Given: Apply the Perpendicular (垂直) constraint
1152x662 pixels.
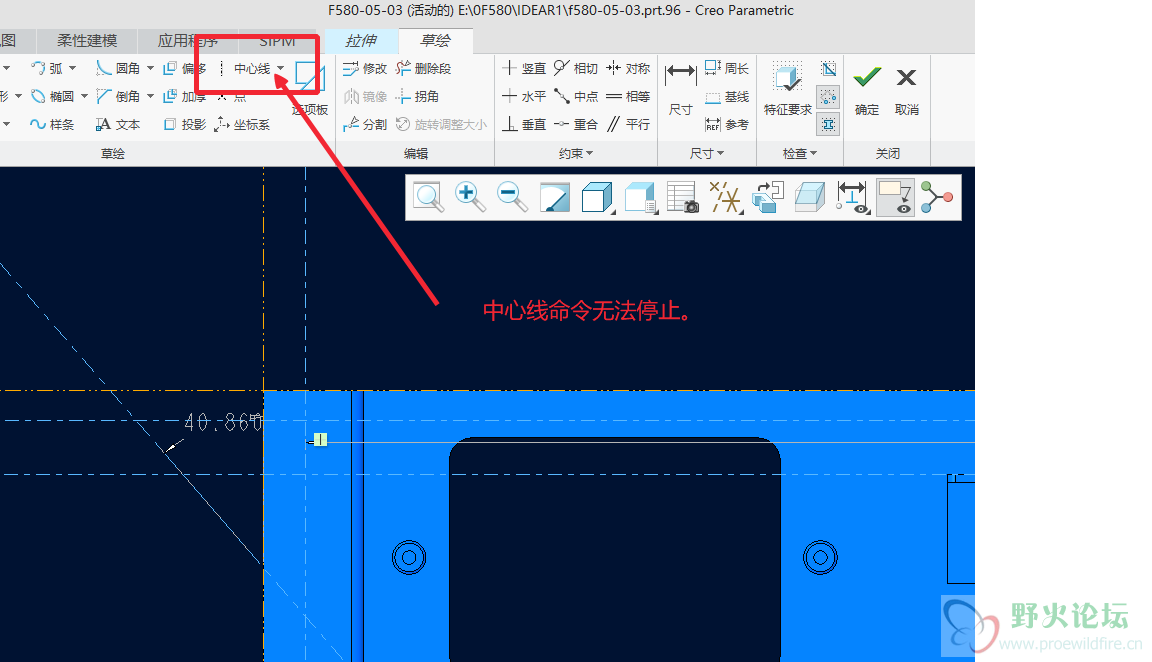Looking at the screenshot, I should coord(524,124).
